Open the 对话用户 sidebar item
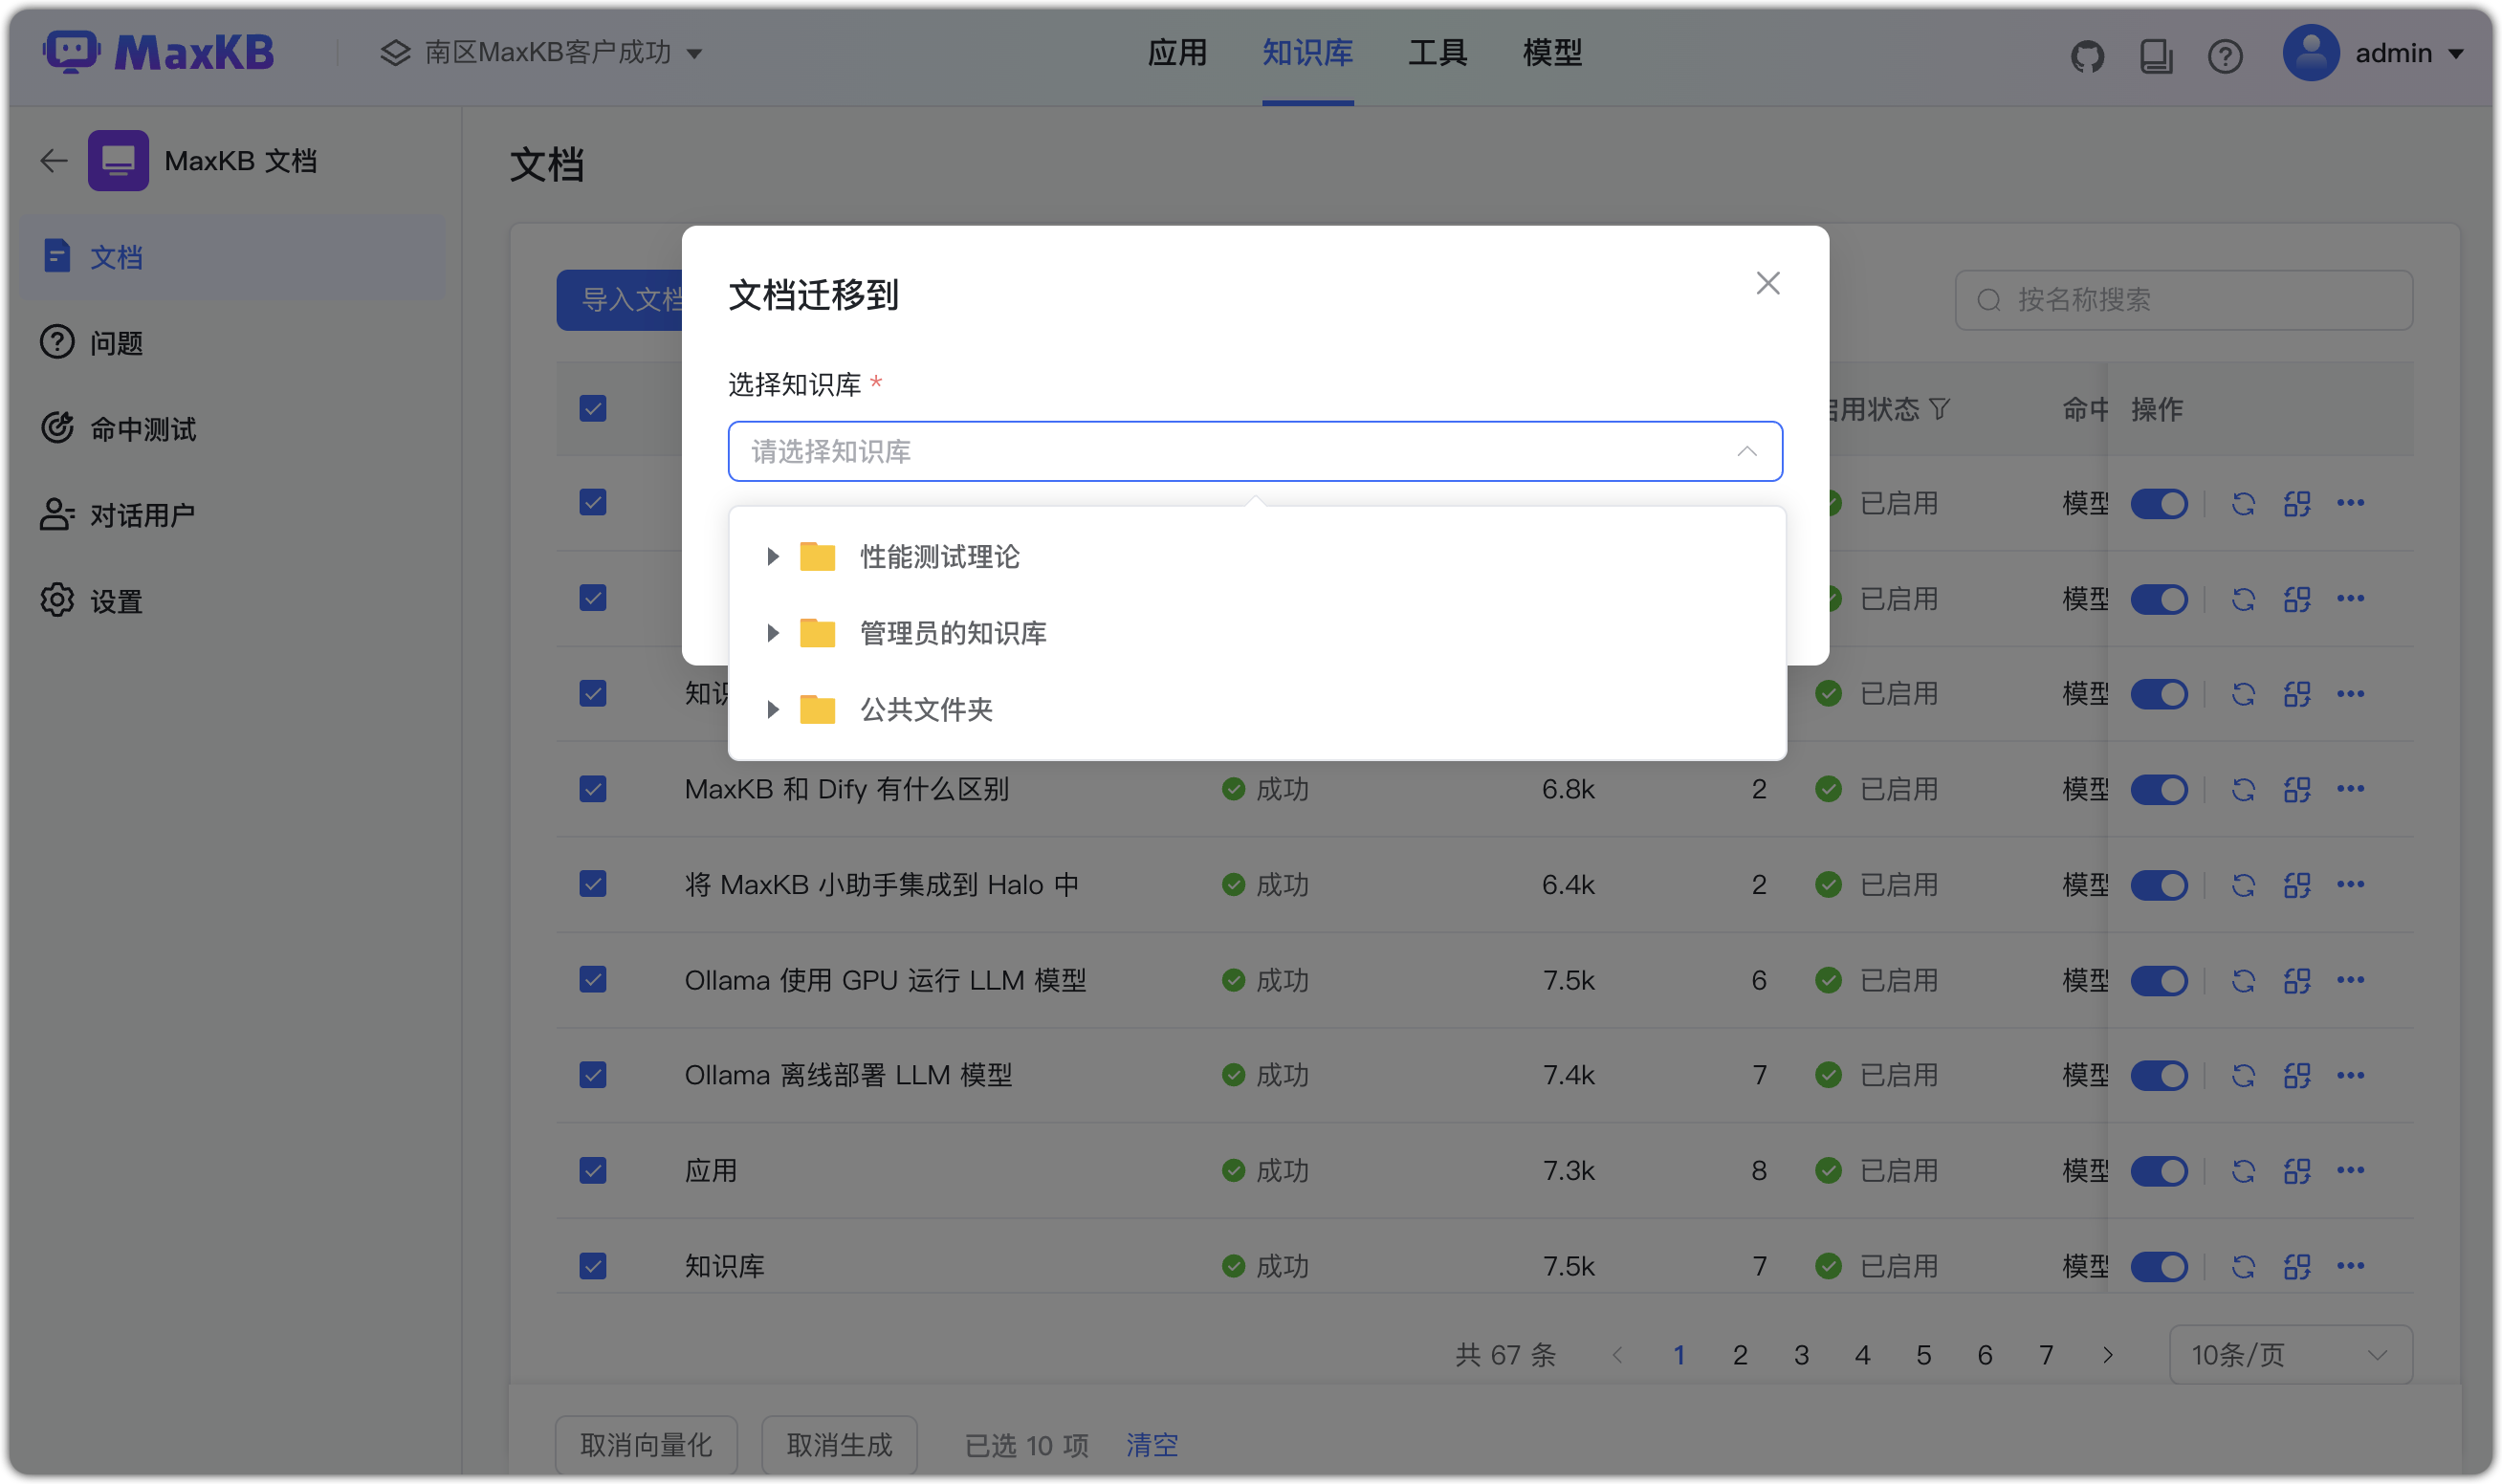2502x1484 pixels. tap(232, 515)
